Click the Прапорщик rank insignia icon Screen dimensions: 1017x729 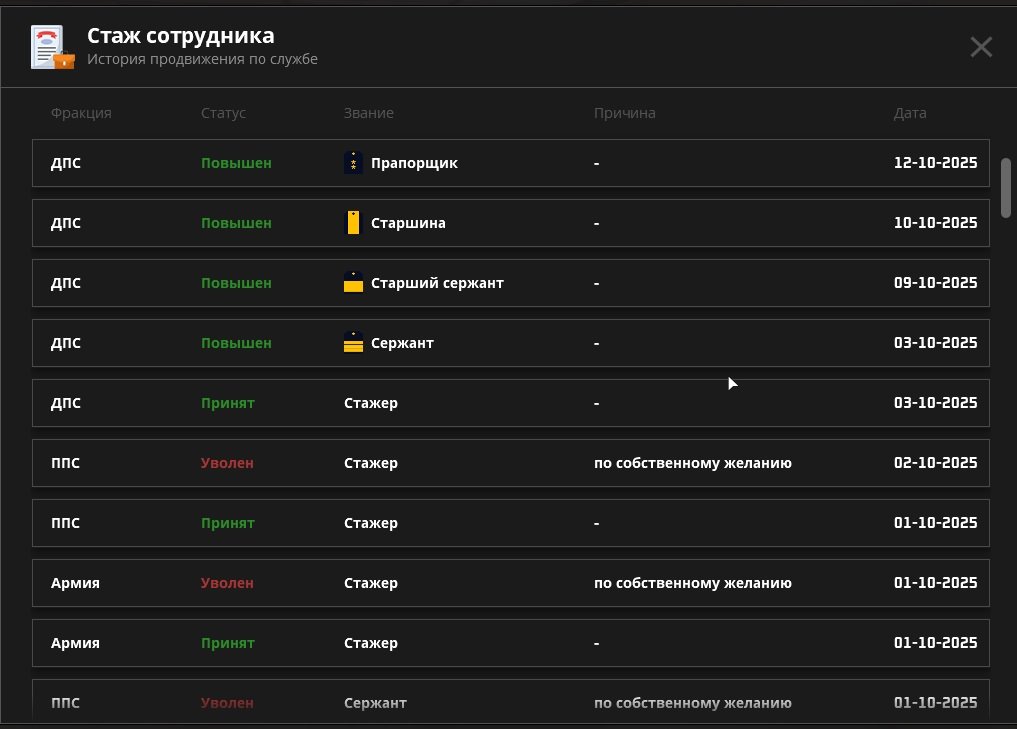point(353,163)
